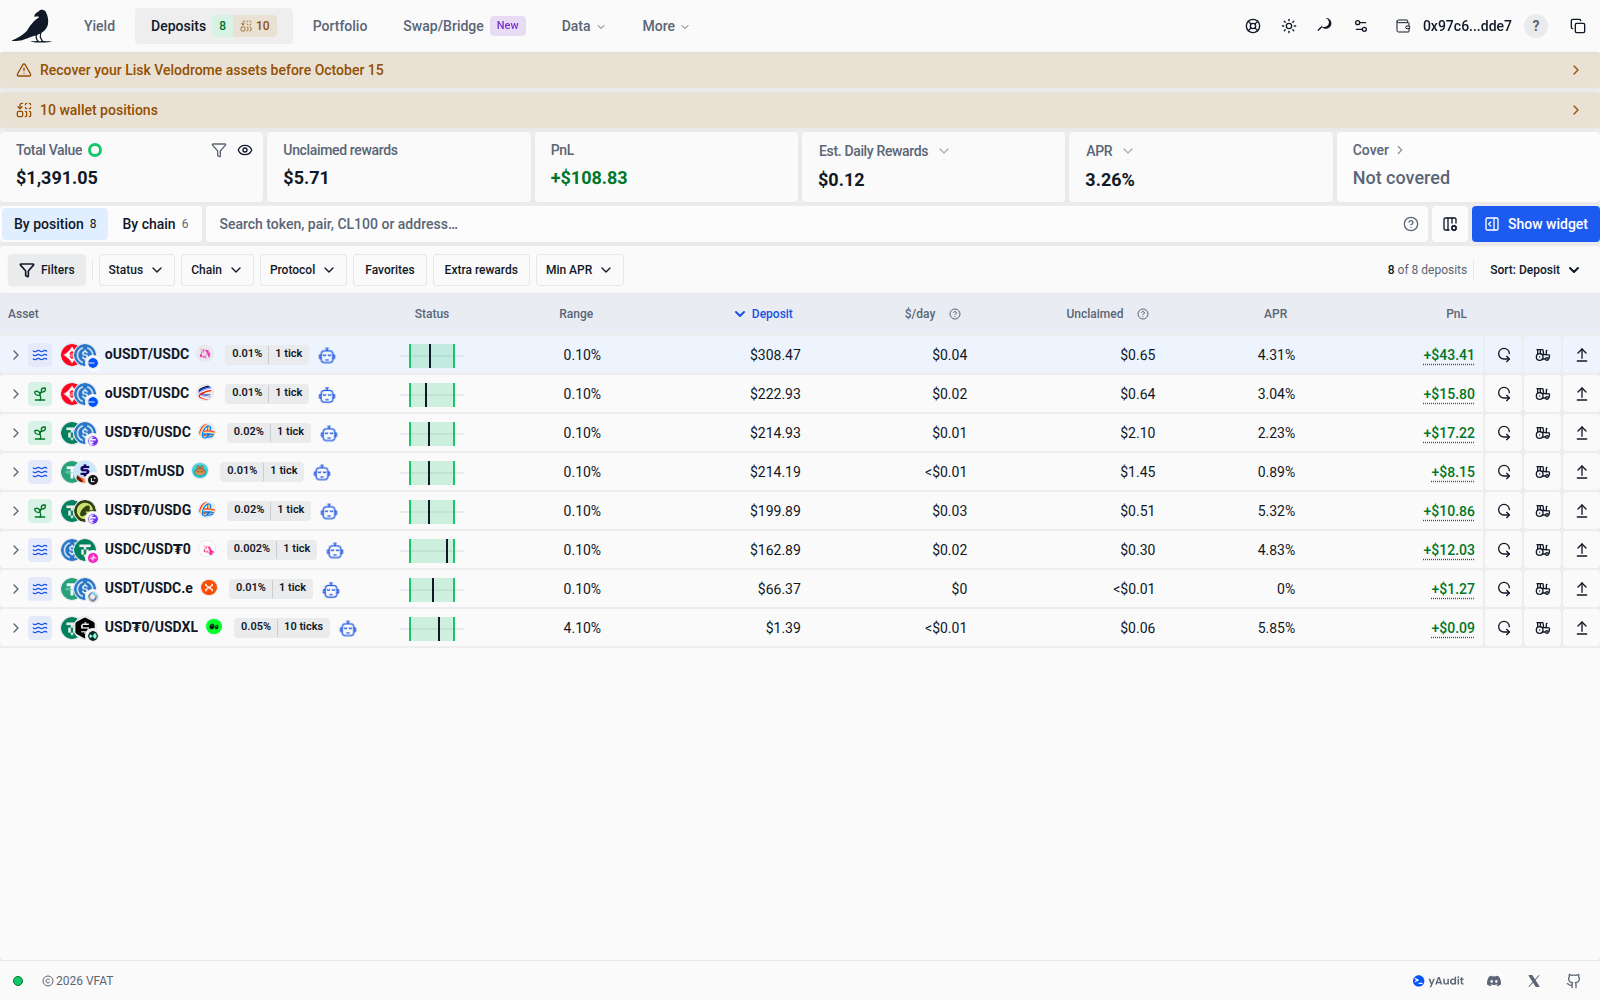Open the GitHub icon in footer
The width and height of the screenshot is (1600, 1000).
[1574, 981]
